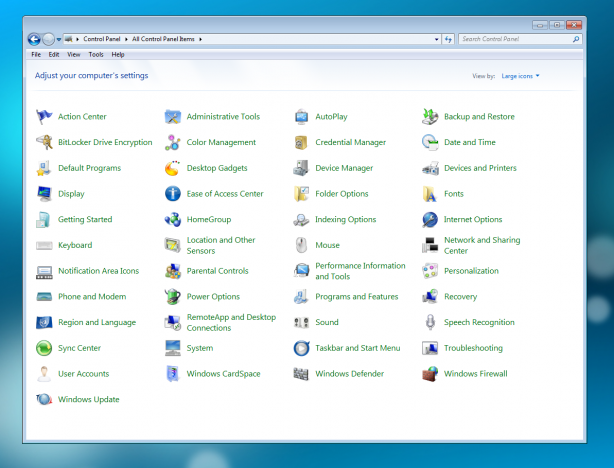Viewport: 614px width, 468px height.
Task: Open the Fonts folder icon
Action: pos(430,194)
